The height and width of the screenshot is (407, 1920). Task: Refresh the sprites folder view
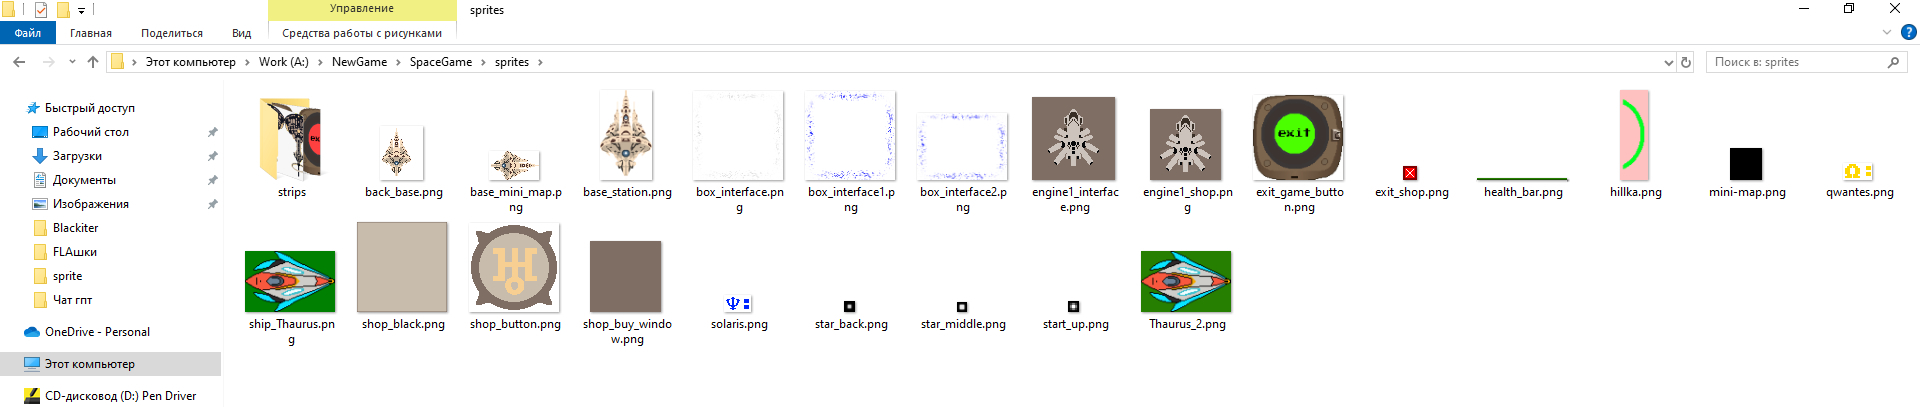[1686, 62]
